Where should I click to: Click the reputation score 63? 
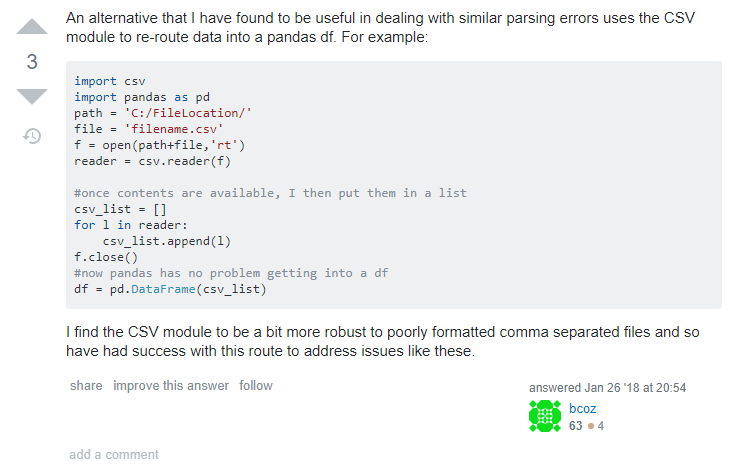[575, 426]
